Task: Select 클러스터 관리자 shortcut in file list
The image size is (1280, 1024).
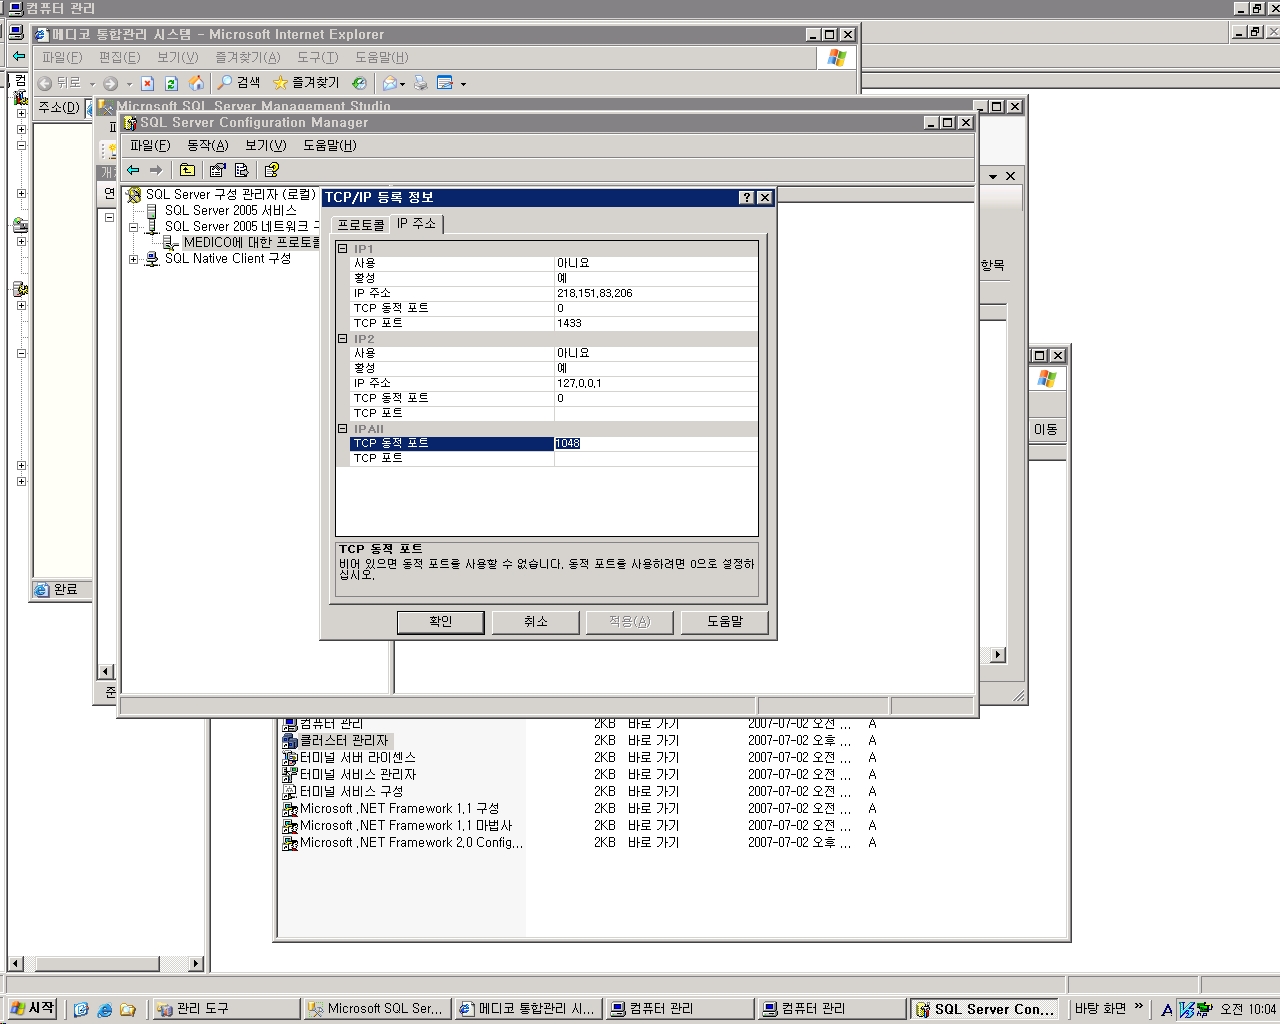Action: pos(336,741)
